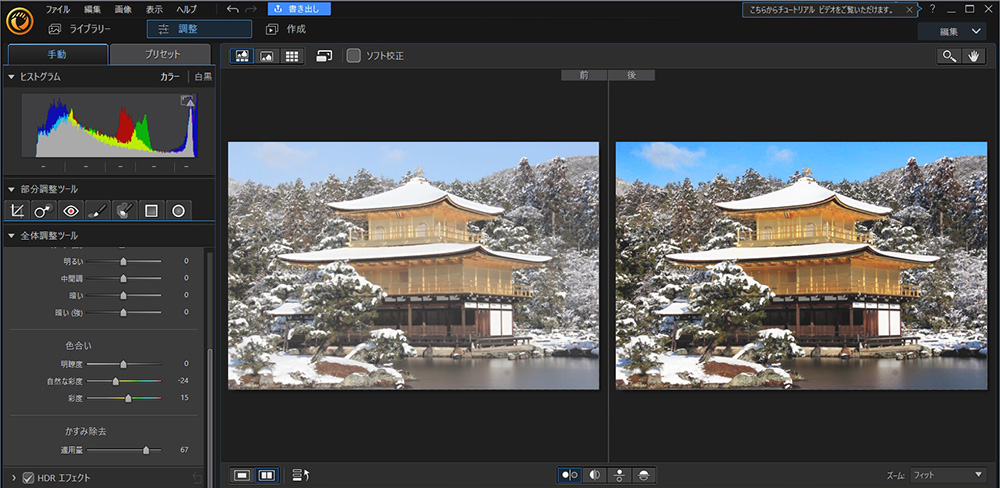Collapse the 全体調整ツール section
1000x488 pixels.
coord(11,236)
